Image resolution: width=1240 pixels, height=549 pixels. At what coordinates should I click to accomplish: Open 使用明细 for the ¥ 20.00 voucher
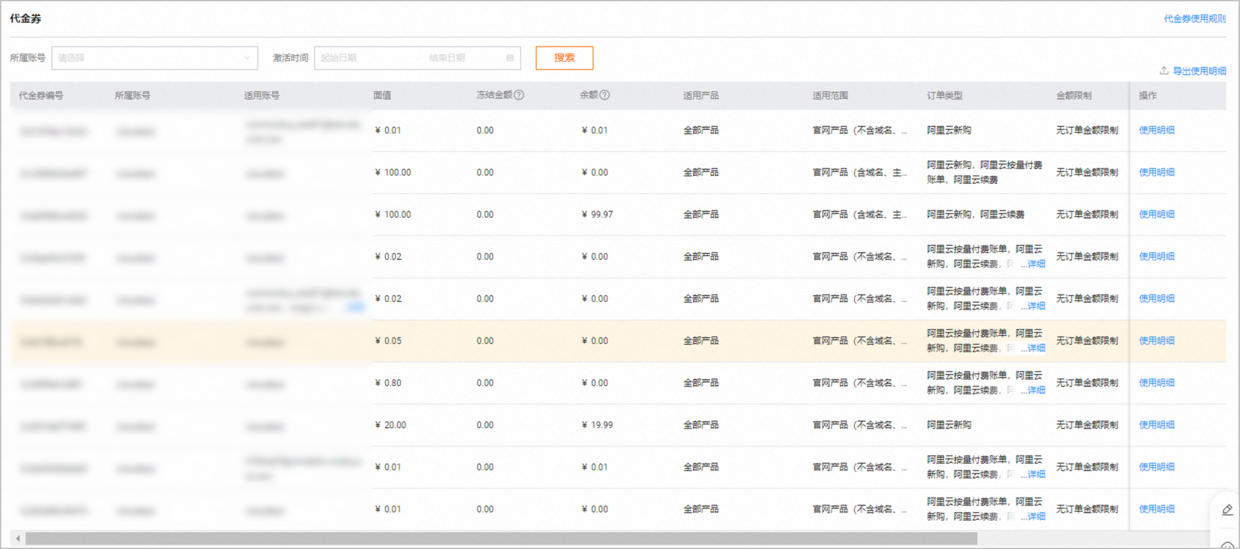click(1156, 425)
